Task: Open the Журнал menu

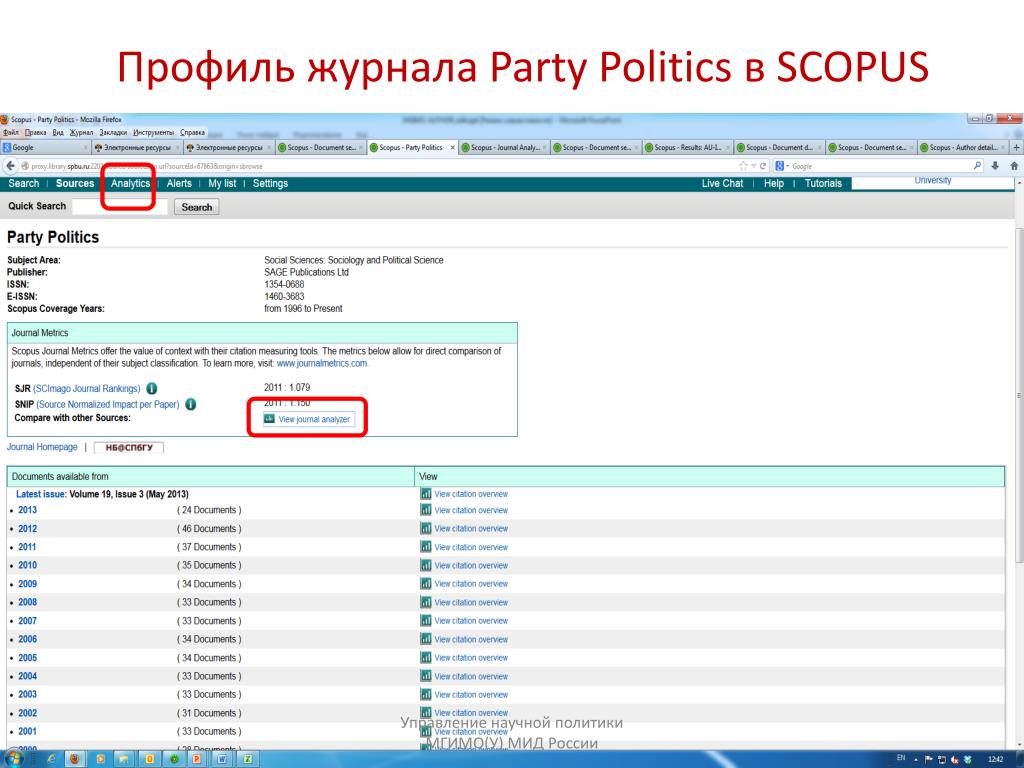Action: [81, 133]
